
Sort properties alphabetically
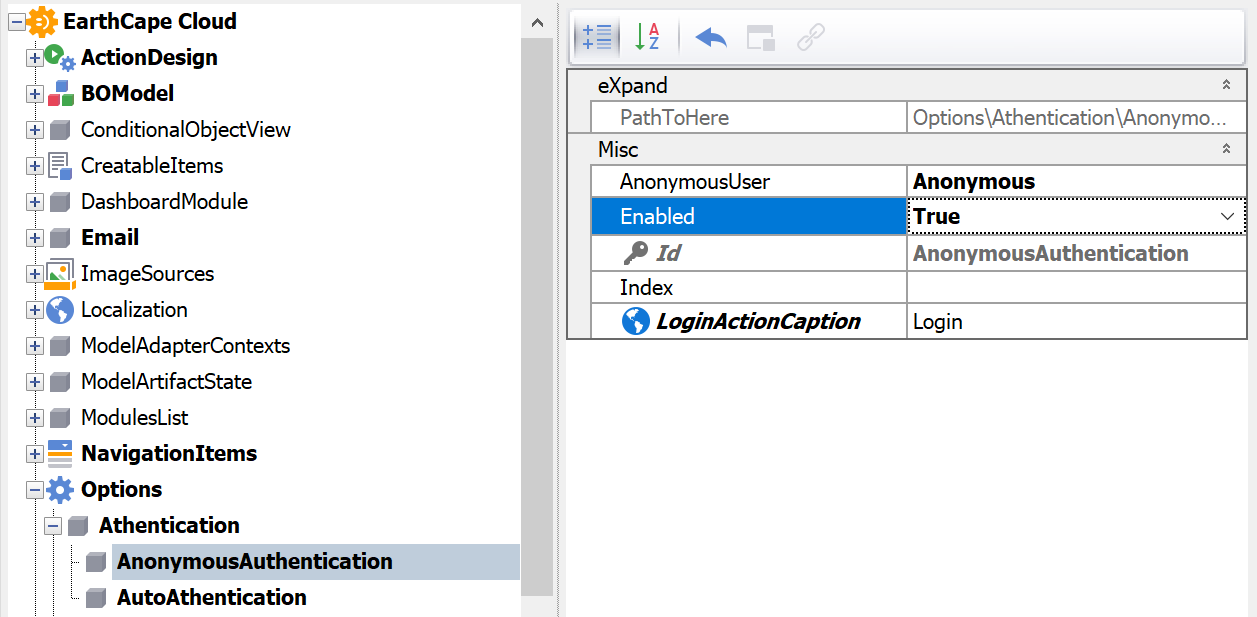[648, 38]
